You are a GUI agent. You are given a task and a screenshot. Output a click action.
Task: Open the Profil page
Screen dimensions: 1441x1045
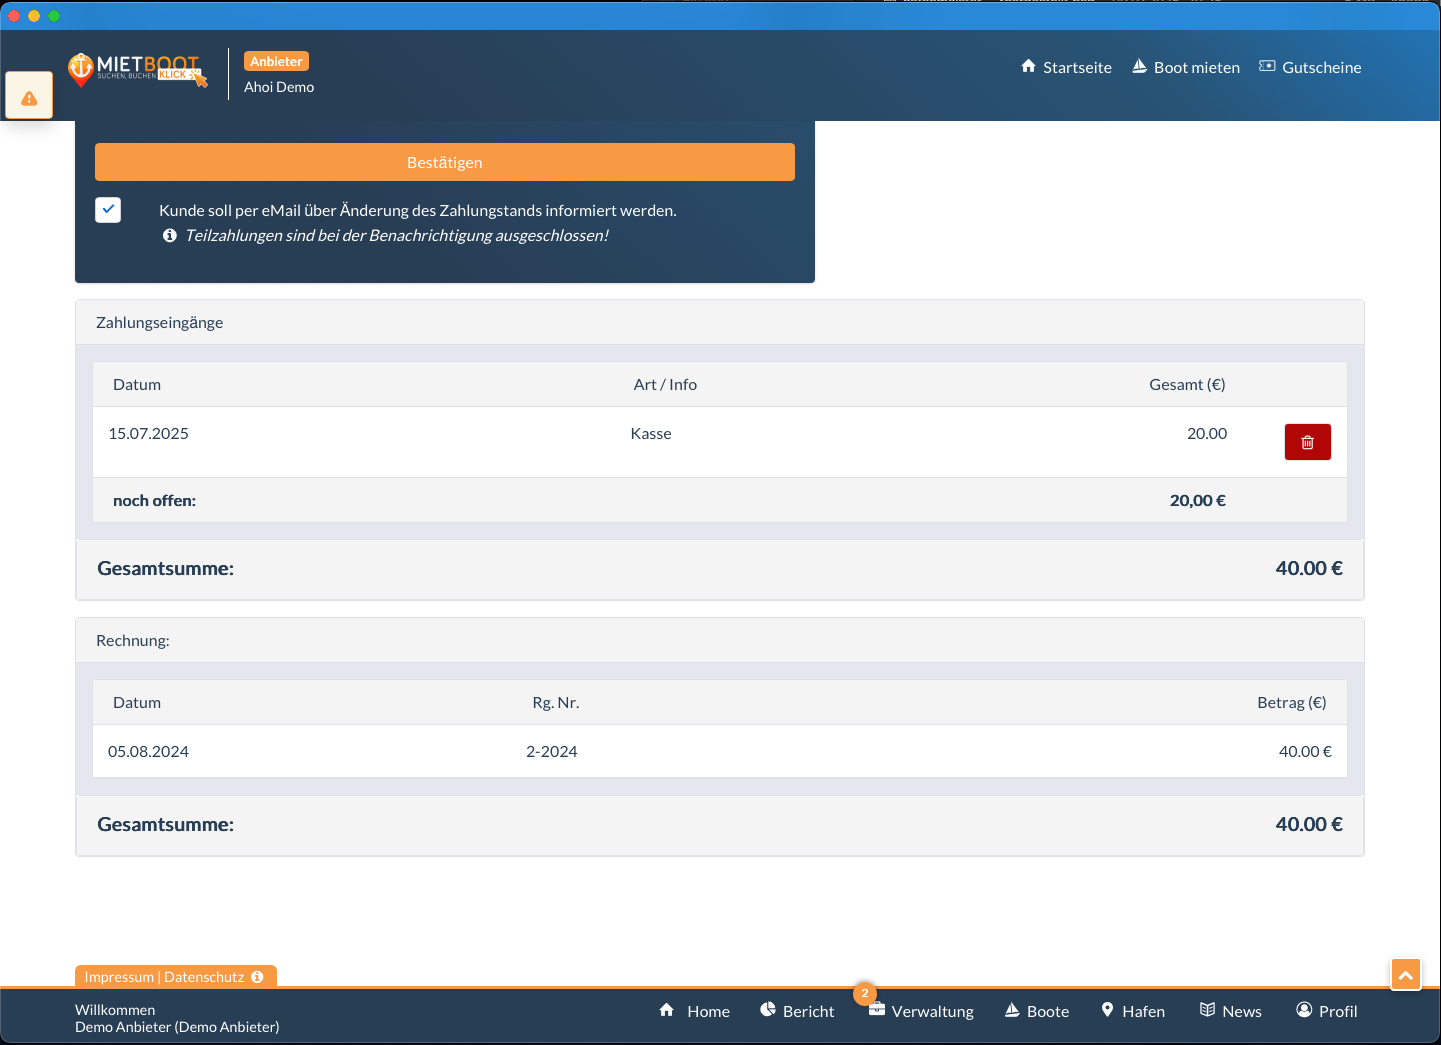point(1327,1011)
